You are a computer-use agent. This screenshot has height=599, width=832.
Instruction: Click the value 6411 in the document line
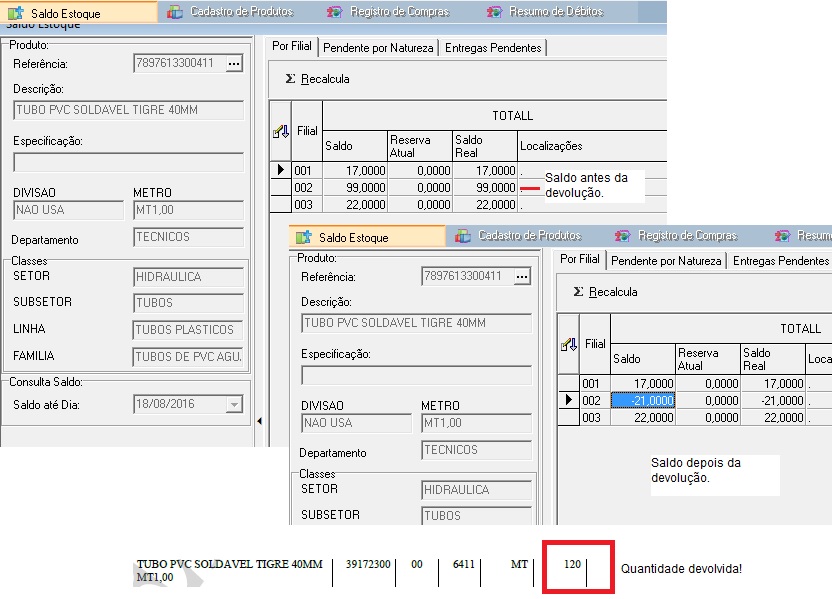point(464,565)
